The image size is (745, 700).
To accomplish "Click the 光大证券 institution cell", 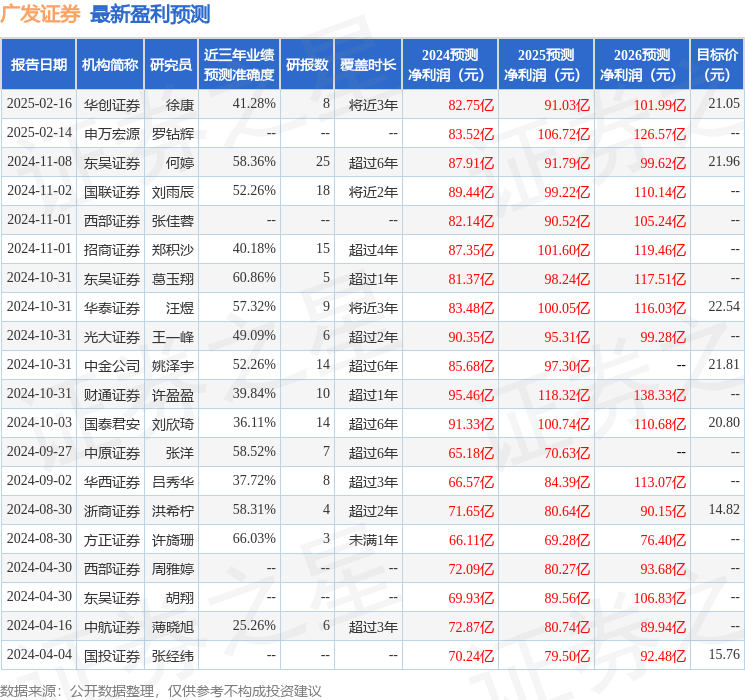I will (x=112, y=336).
